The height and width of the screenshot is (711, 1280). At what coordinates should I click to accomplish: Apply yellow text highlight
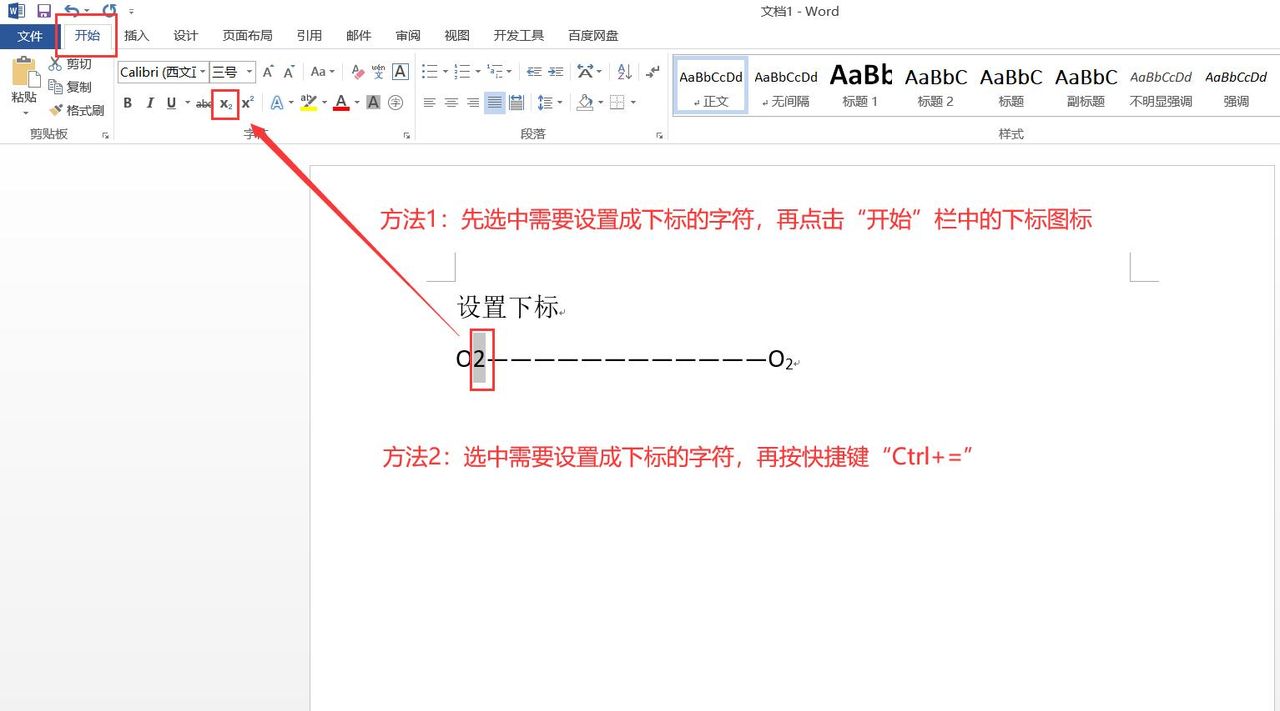pos(310,103)
